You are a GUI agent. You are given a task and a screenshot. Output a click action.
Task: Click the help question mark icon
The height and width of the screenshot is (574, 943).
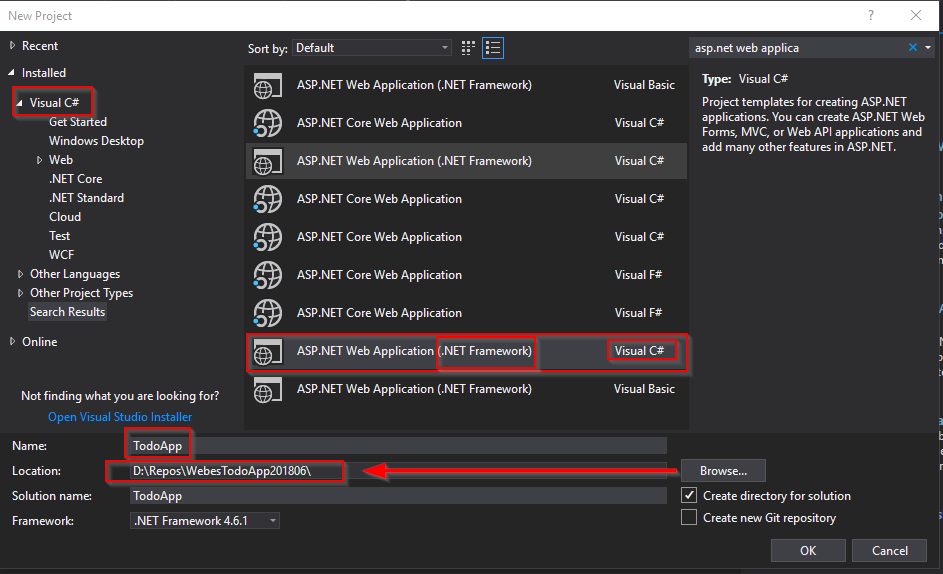click(871, 15)
